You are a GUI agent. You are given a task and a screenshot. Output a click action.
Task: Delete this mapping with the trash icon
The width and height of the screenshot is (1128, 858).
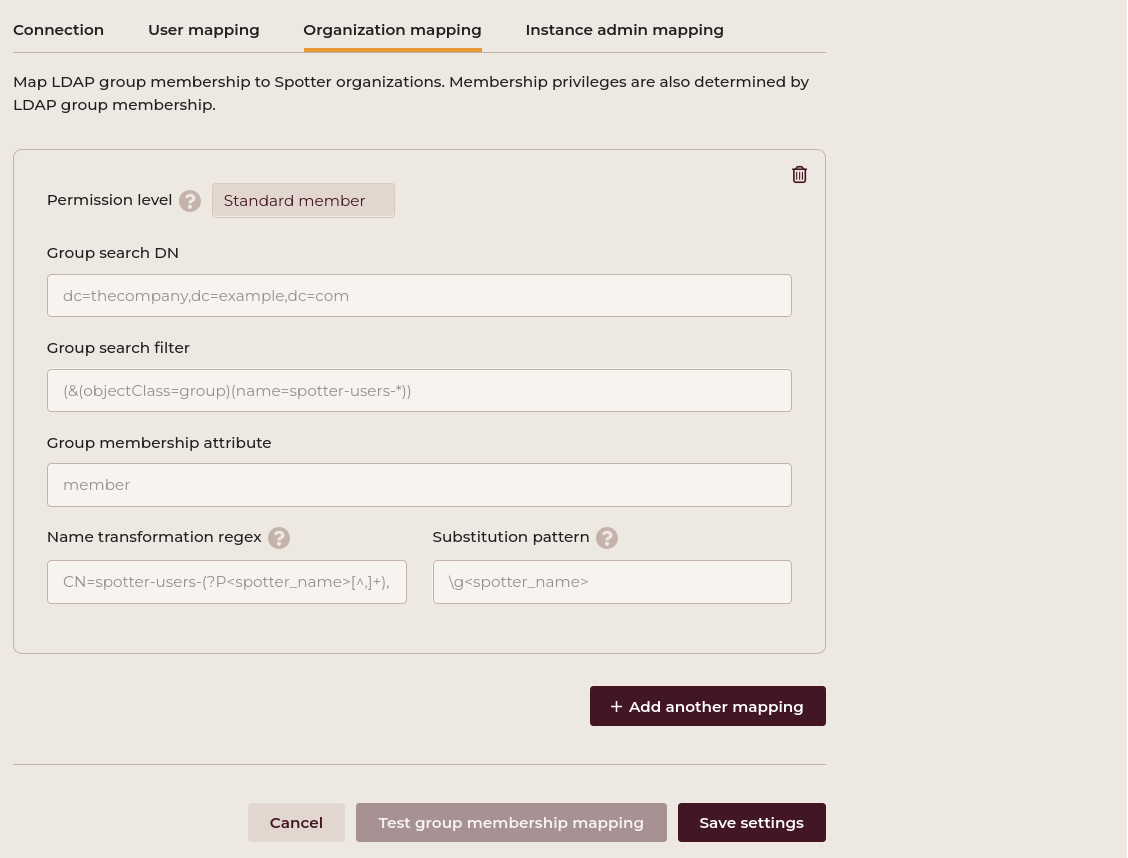click(x=799, y=175)
